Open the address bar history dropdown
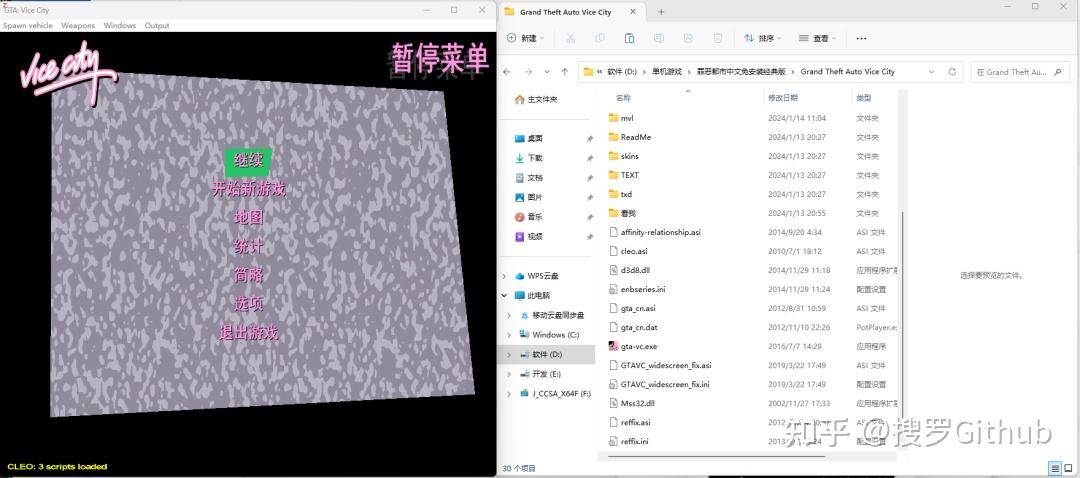1080x478 pixels. (x=932, y=72)
